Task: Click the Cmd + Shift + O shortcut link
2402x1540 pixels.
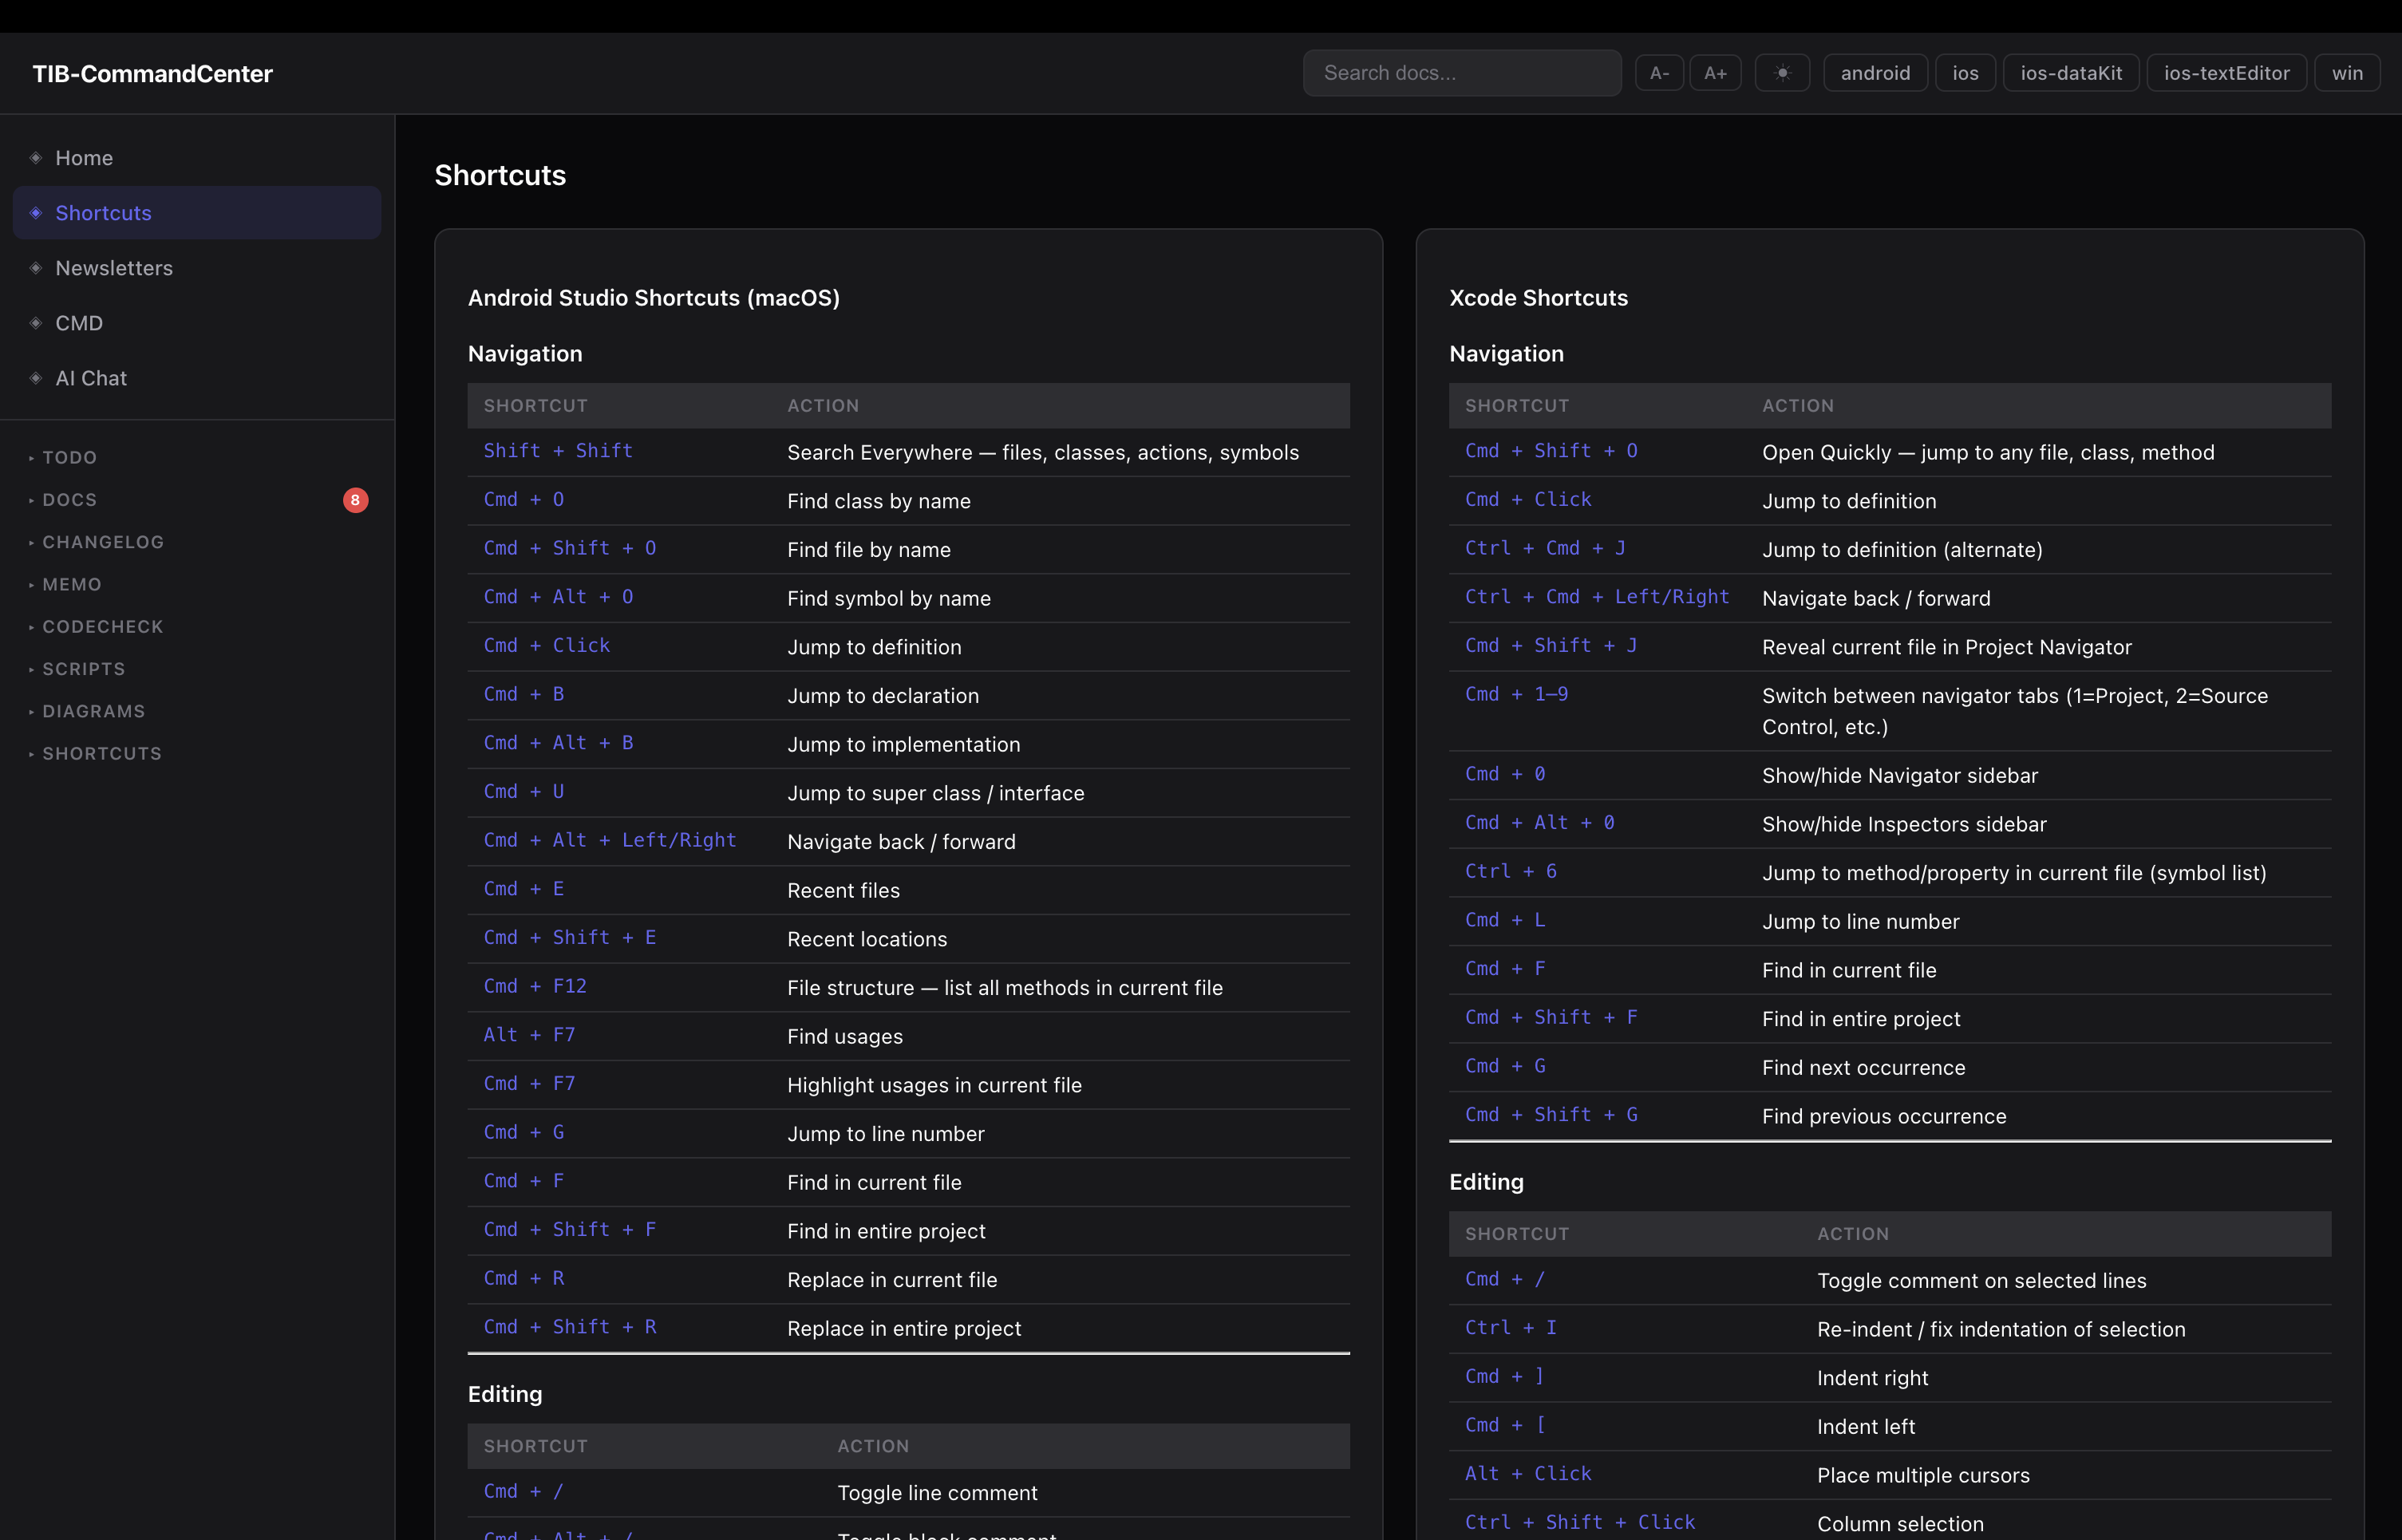Action: [x=1551, y=450]
